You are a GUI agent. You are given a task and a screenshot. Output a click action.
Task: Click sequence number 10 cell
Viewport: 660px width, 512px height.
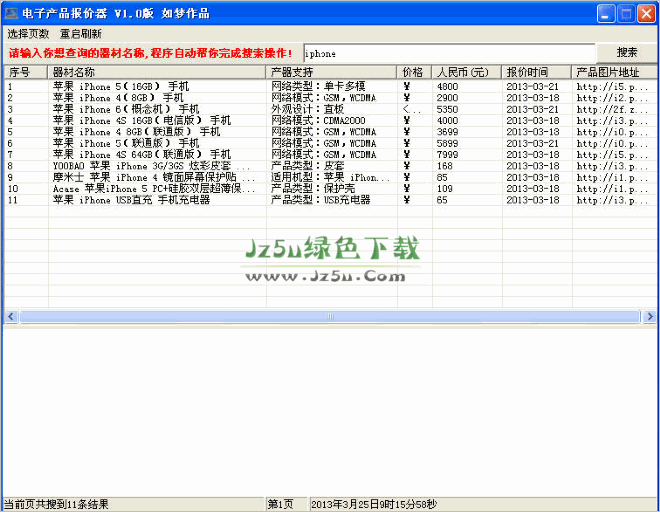13,189
